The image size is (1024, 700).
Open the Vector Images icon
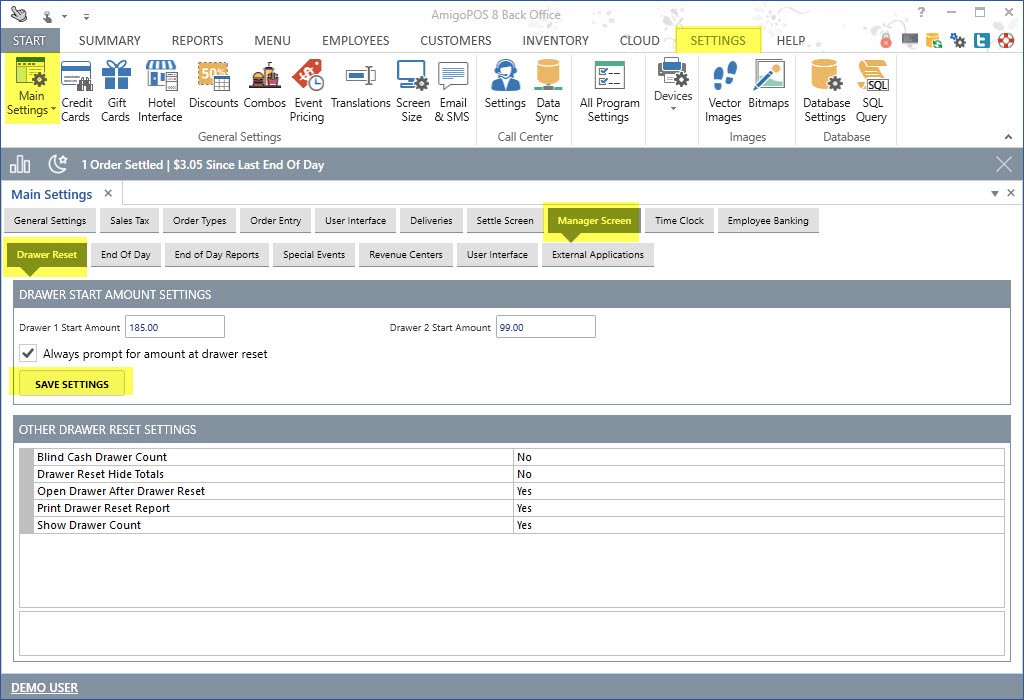click(x=723, y=89)
